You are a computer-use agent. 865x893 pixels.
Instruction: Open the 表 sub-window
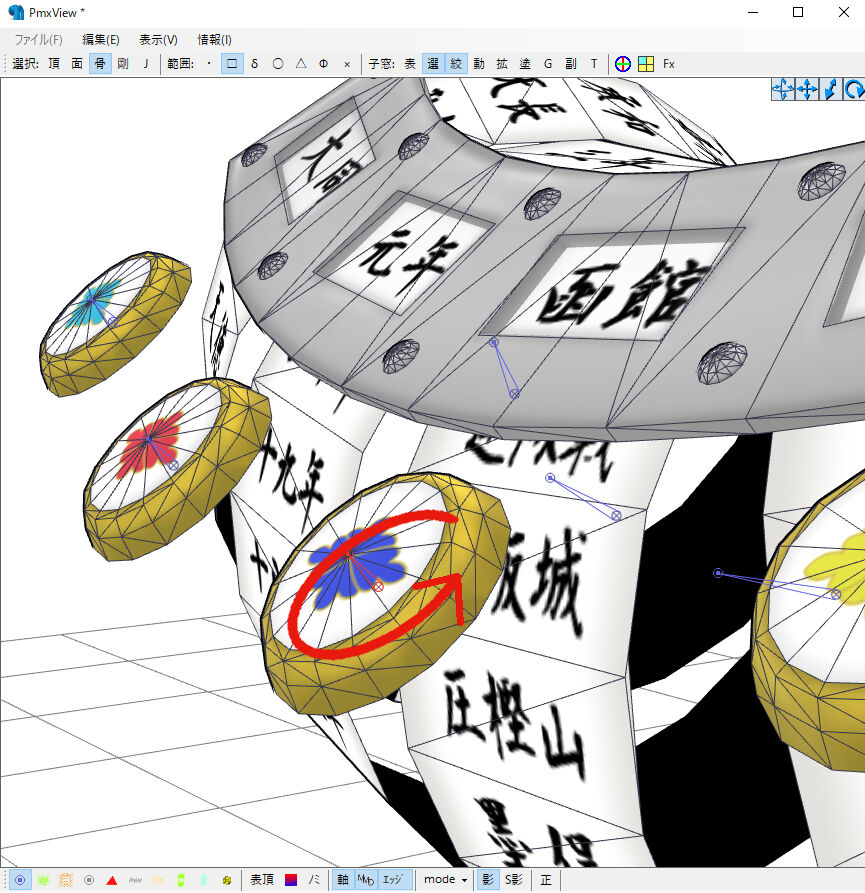pos(410,64)
